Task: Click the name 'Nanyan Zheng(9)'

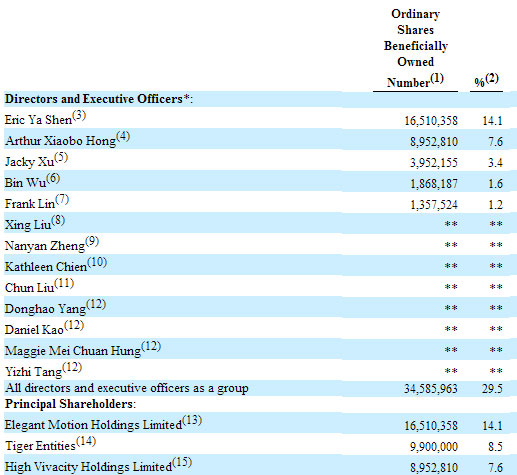Action: click(52, 244)
